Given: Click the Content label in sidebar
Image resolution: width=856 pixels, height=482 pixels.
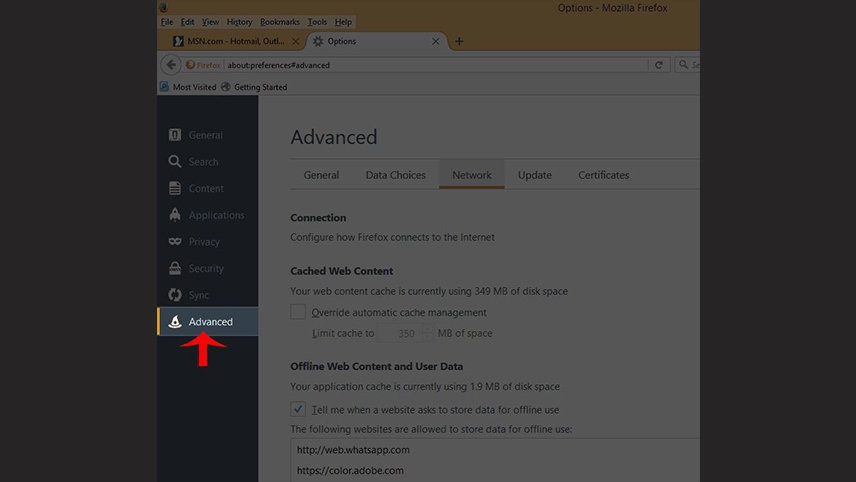Looking at the screenshot, I should point(206,188).
